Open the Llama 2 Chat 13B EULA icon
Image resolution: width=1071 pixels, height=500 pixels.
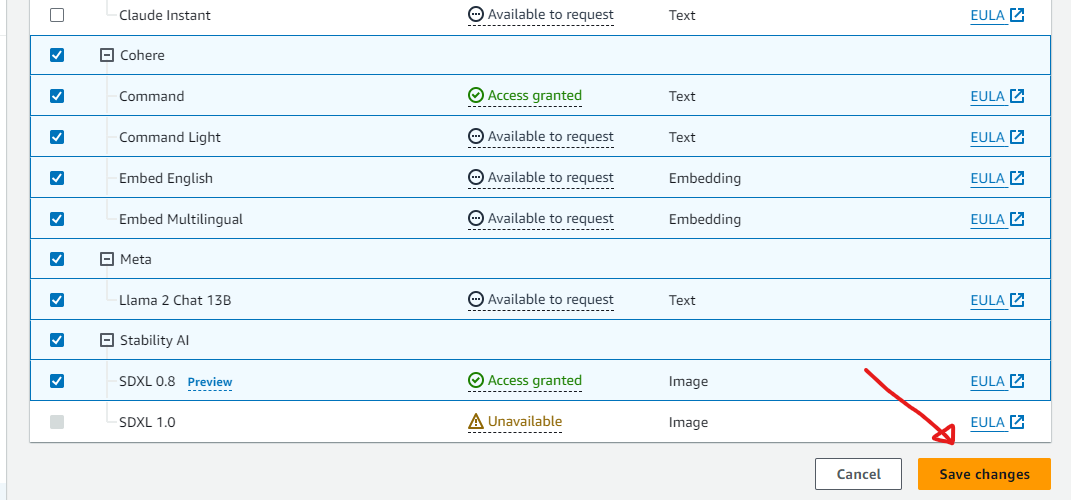(x=1017, y=300)
